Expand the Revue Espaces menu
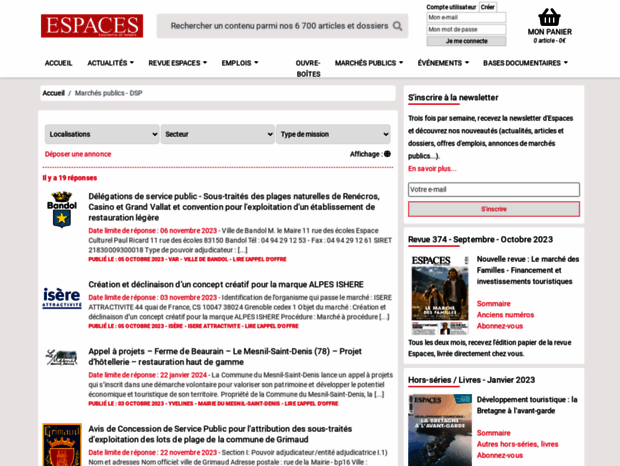Viewport: 620px width, 466px height. click(178, 63)
